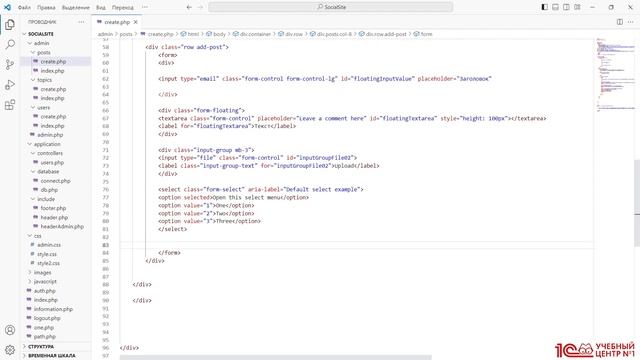Open footer.php file

[53, 208]
